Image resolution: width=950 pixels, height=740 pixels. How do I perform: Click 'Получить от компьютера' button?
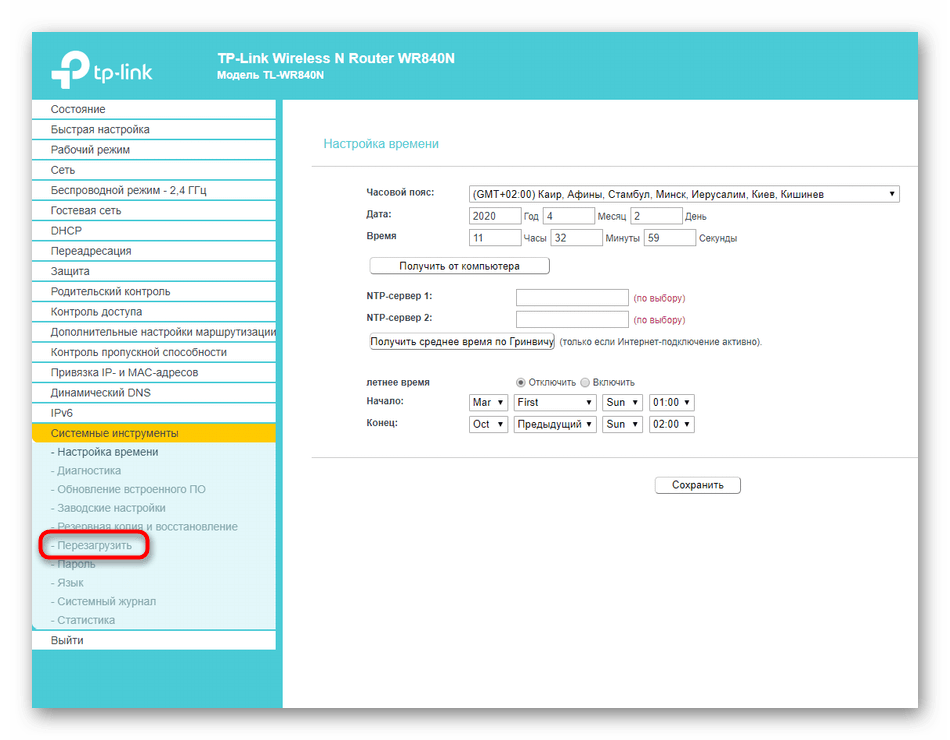(x=459, y=266)
